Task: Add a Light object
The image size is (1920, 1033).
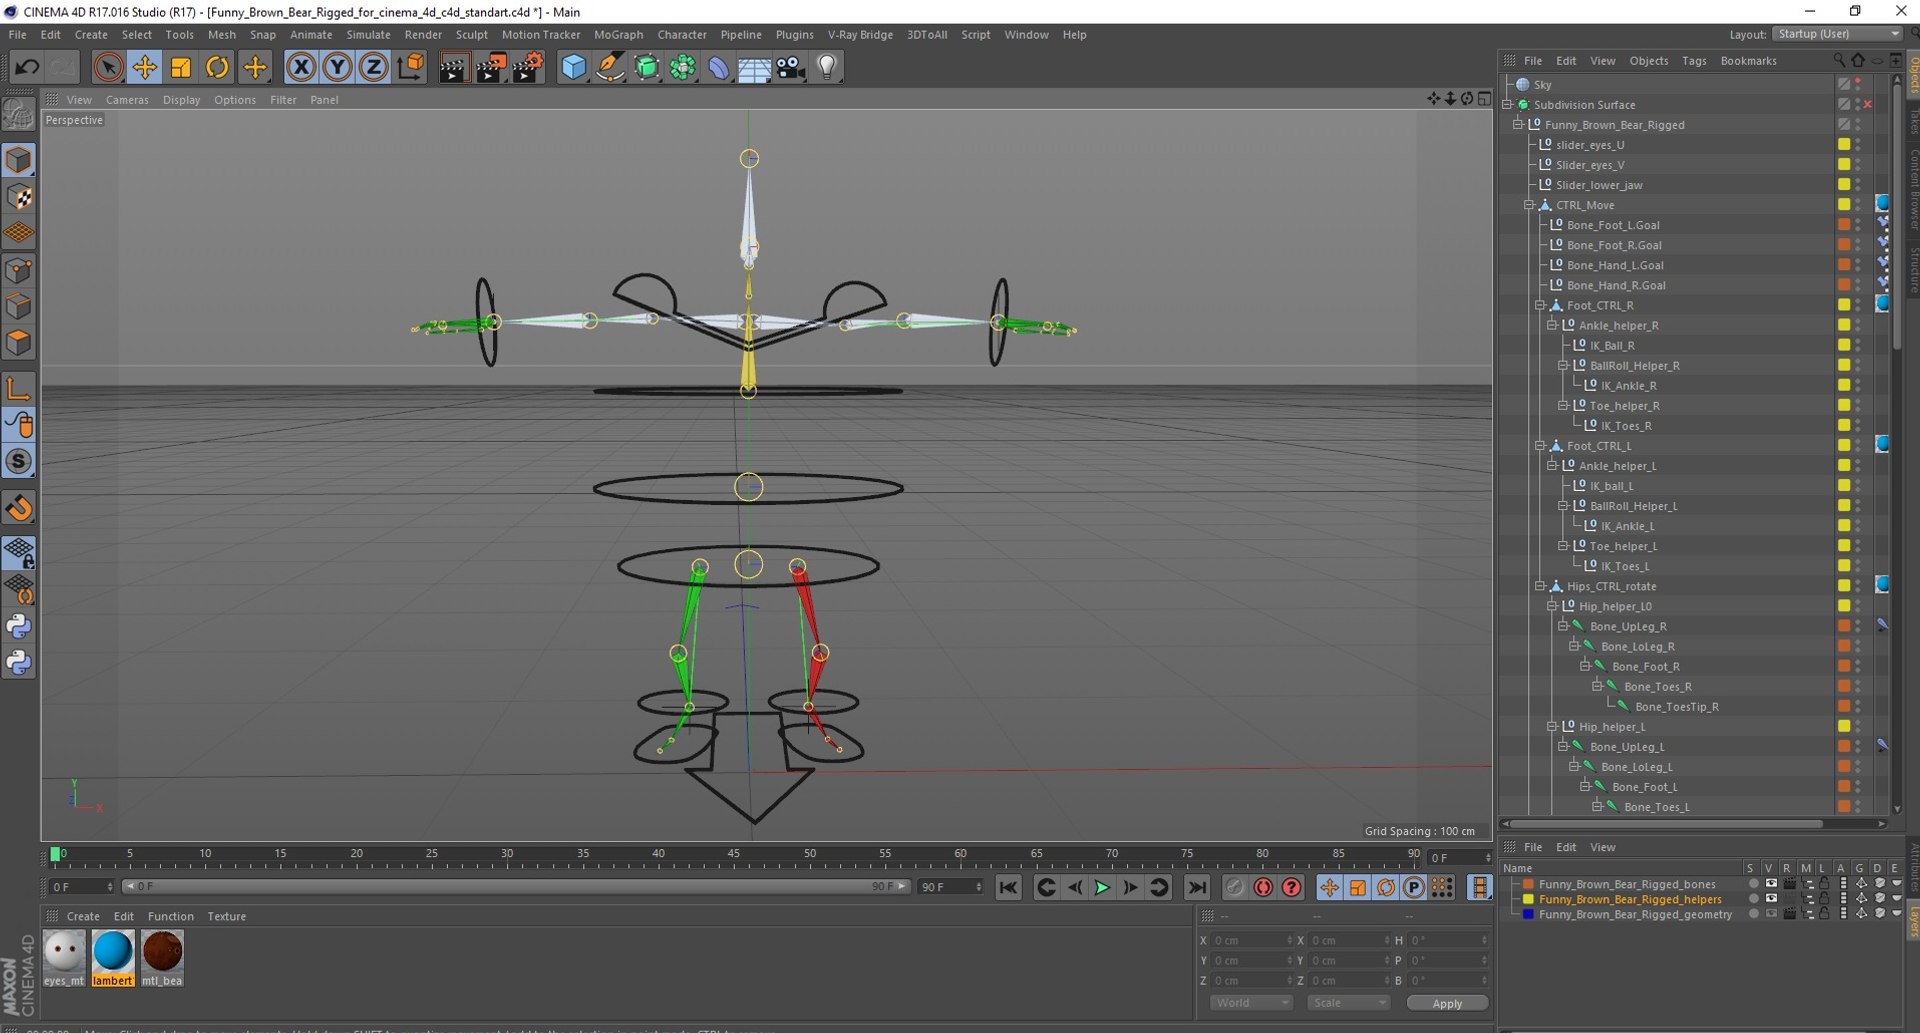Action: pos(827,67)
